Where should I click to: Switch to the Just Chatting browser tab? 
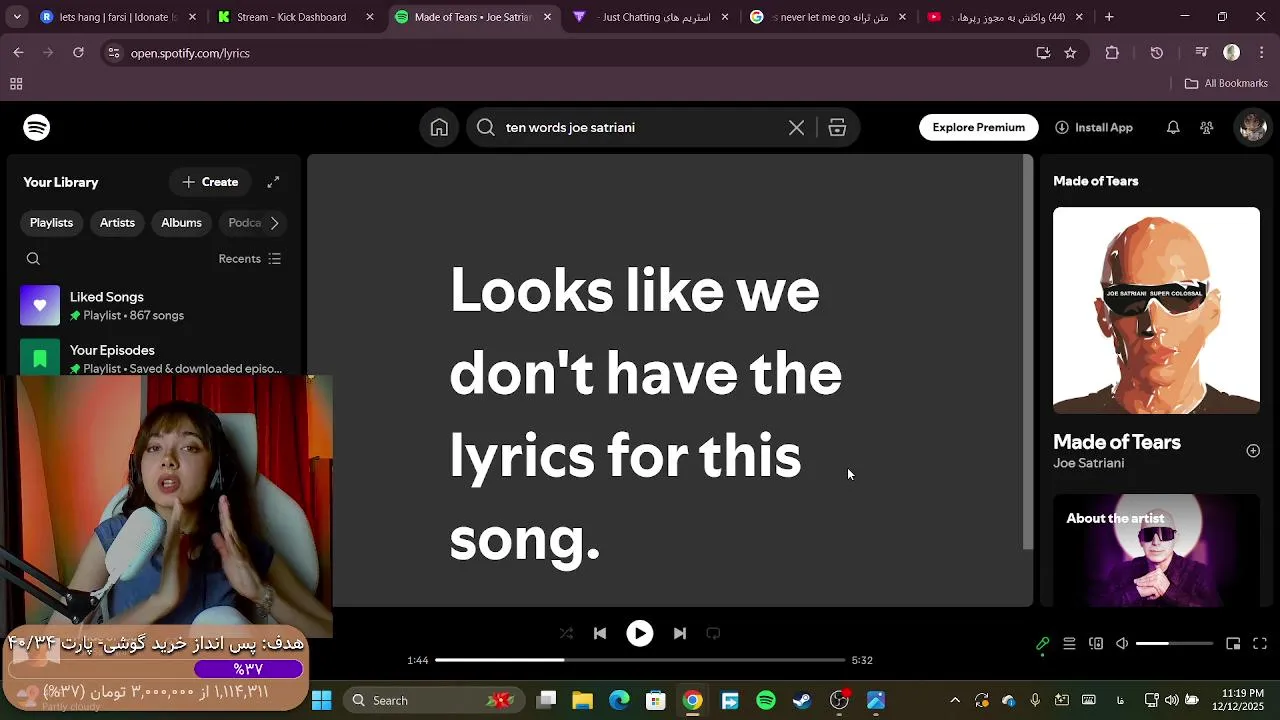pos(651,17)
